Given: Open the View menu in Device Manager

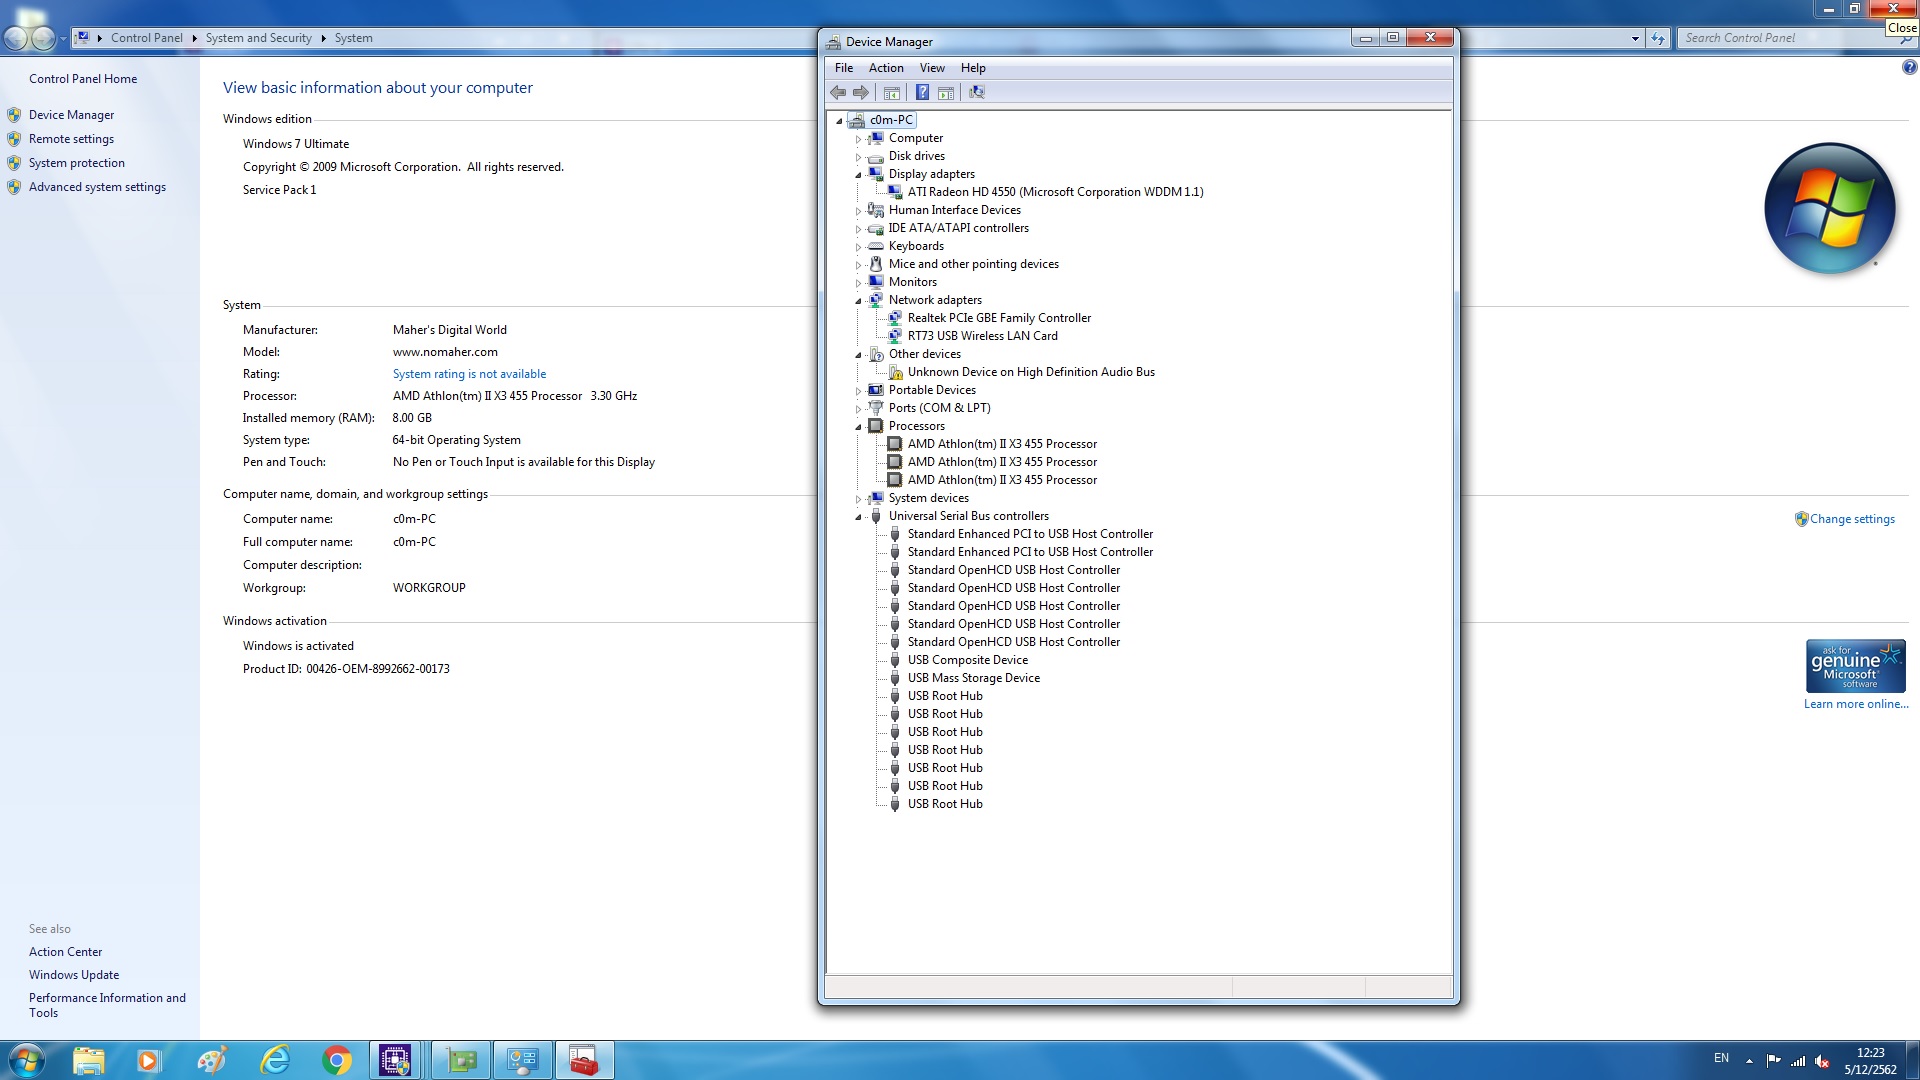Looking at the screenshot, I should pos(932,68).
